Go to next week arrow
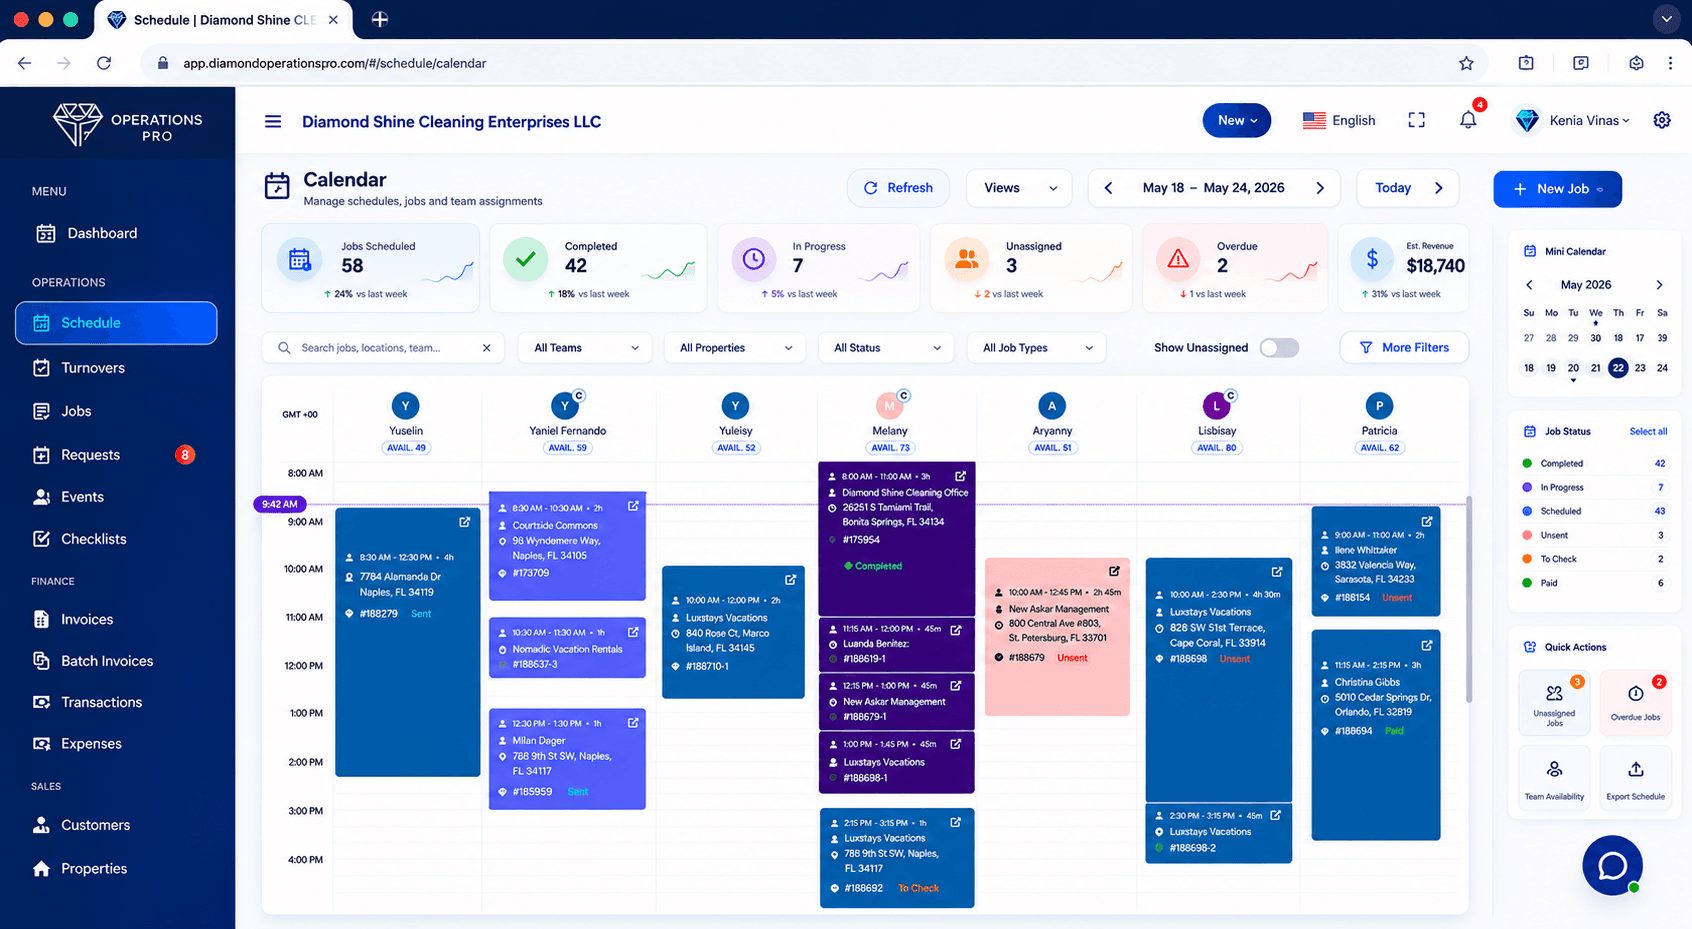The width and height of the screenshot is (1692, 929). point(1320,188)
